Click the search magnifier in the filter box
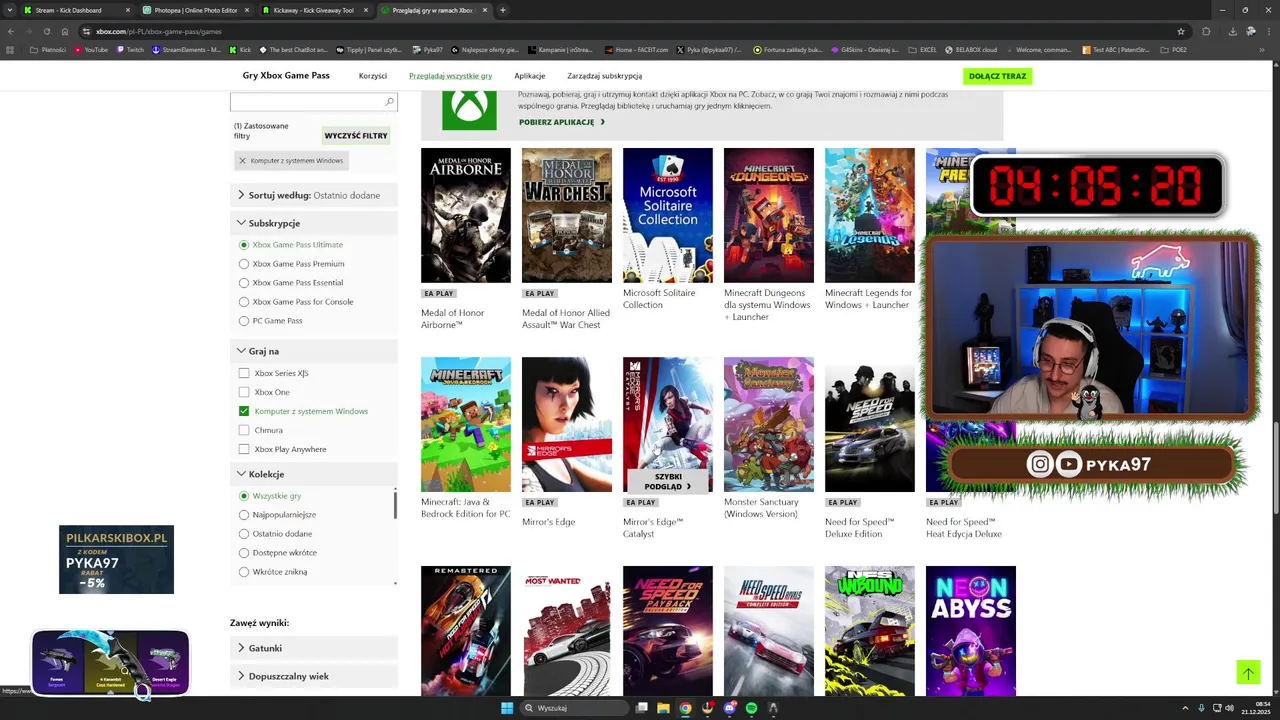Viewport: 1280px width, 720px height. [389, 102]
